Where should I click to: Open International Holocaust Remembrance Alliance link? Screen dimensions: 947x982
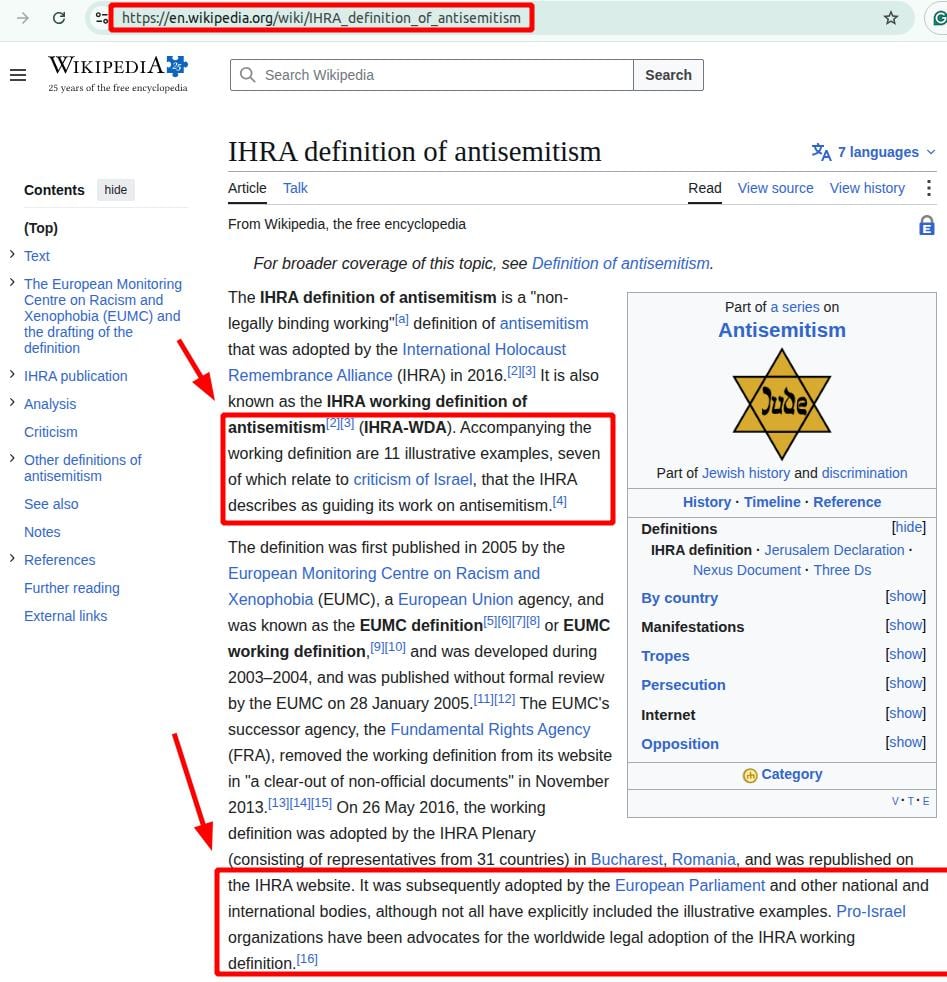(x=397, y=363)
